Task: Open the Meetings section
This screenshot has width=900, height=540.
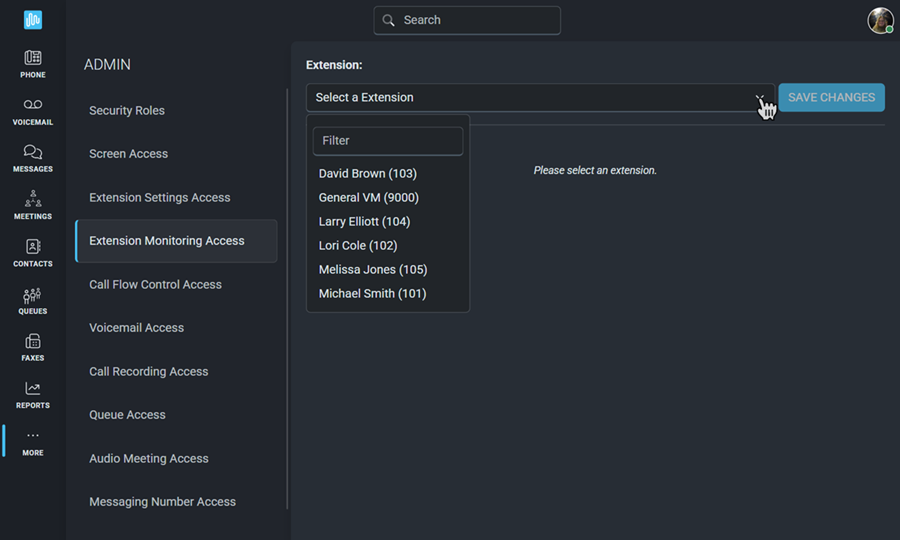Action: tap(33, 205)
